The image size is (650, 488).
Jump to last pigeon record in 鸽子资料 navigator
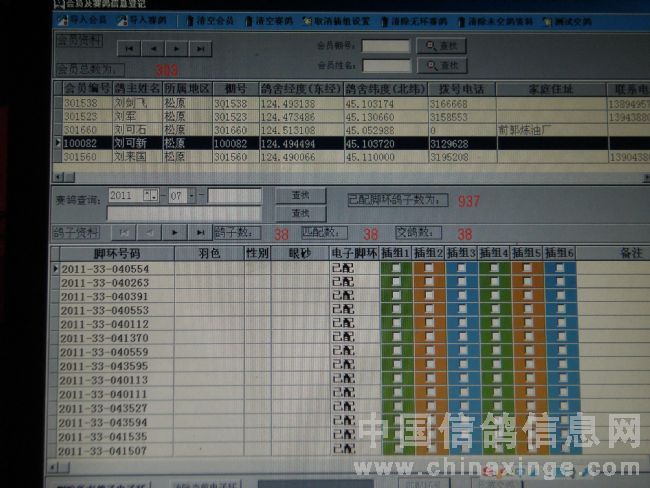point(201,232)
